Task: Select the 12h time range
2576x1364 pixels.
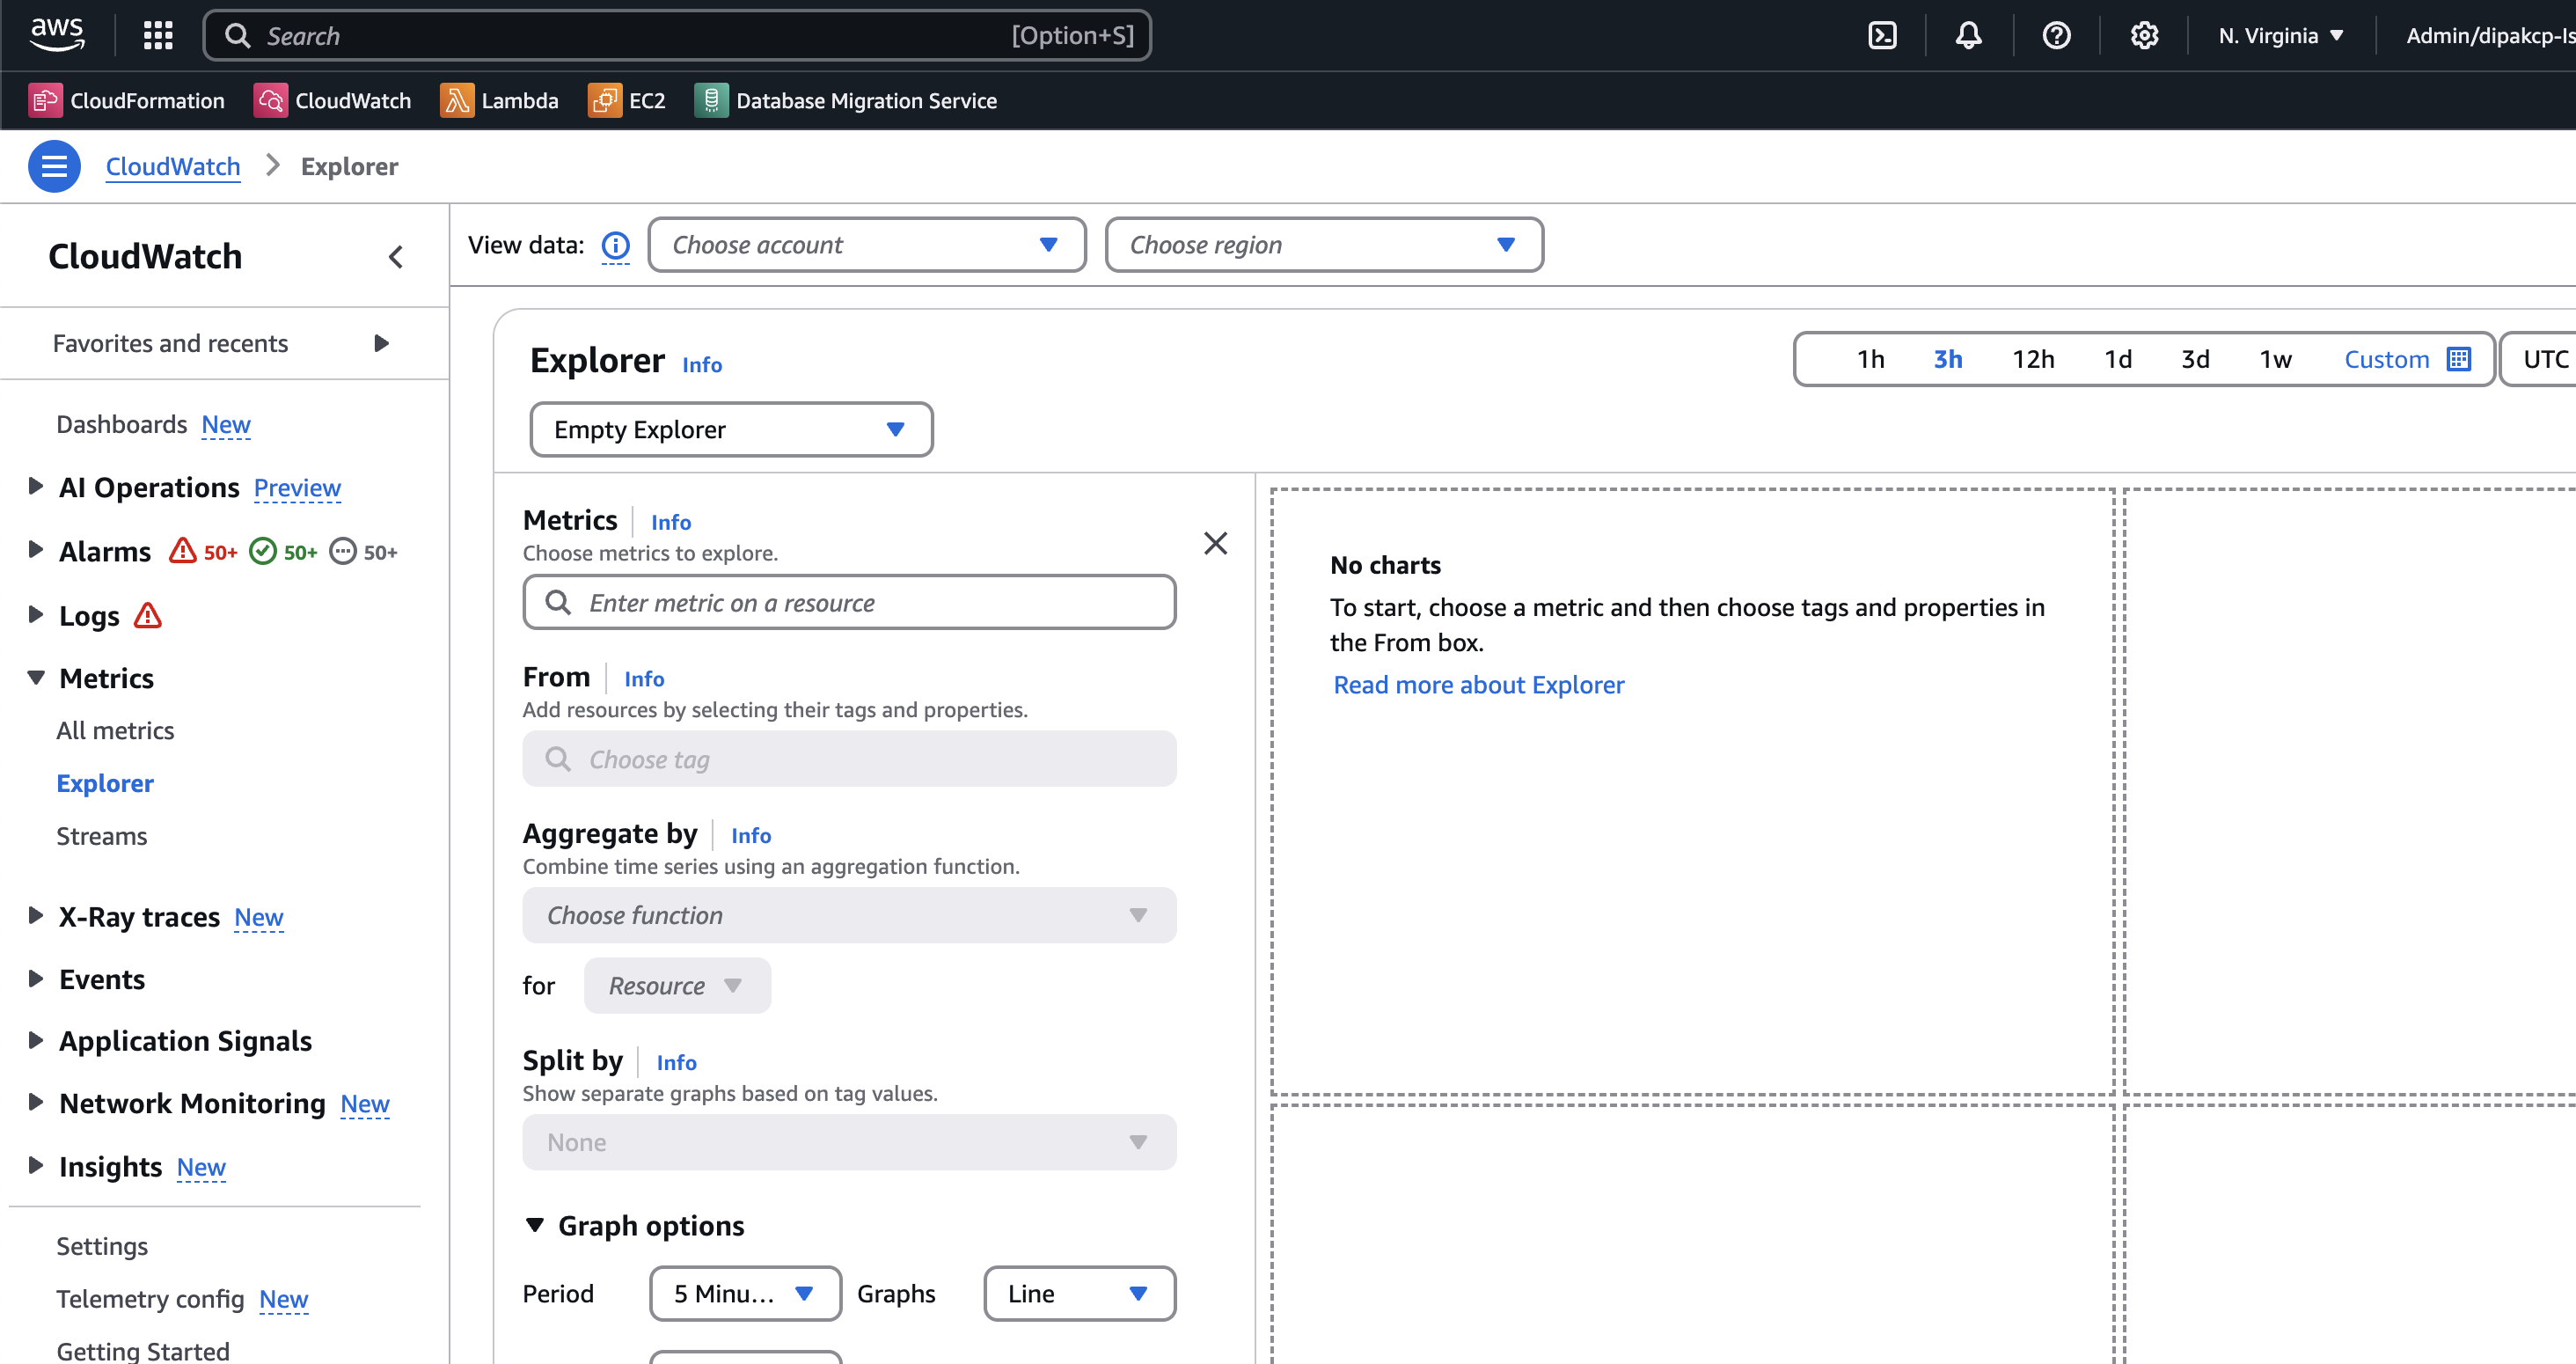Action: (2033, 359)
